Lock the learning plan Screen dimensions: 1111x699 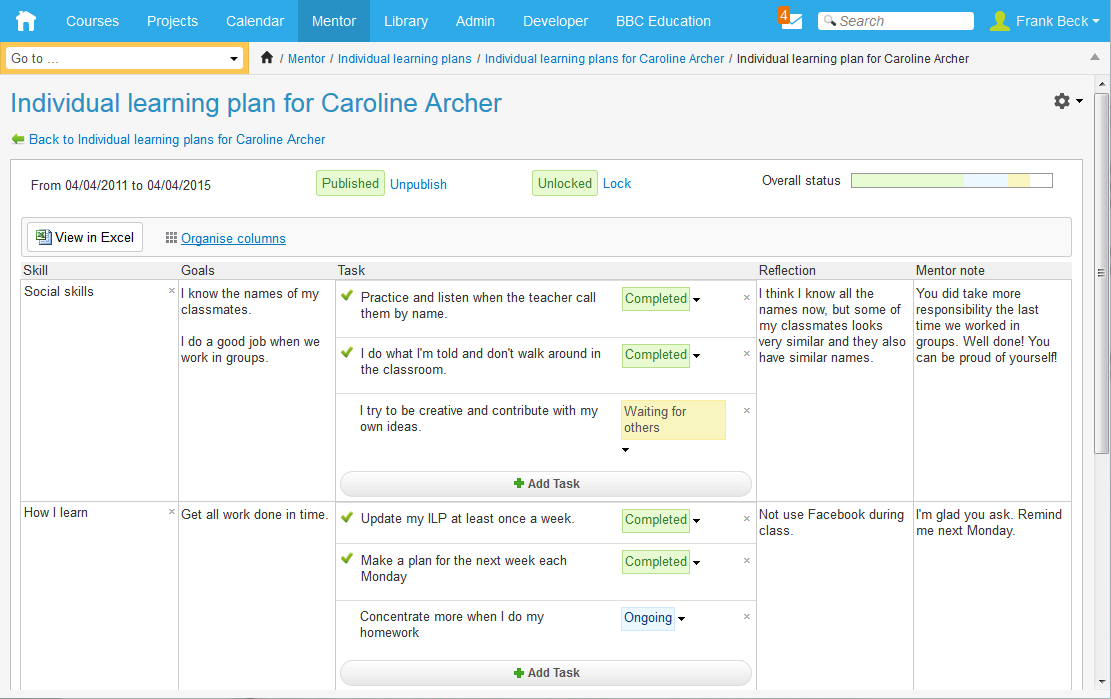coord(617,184)
